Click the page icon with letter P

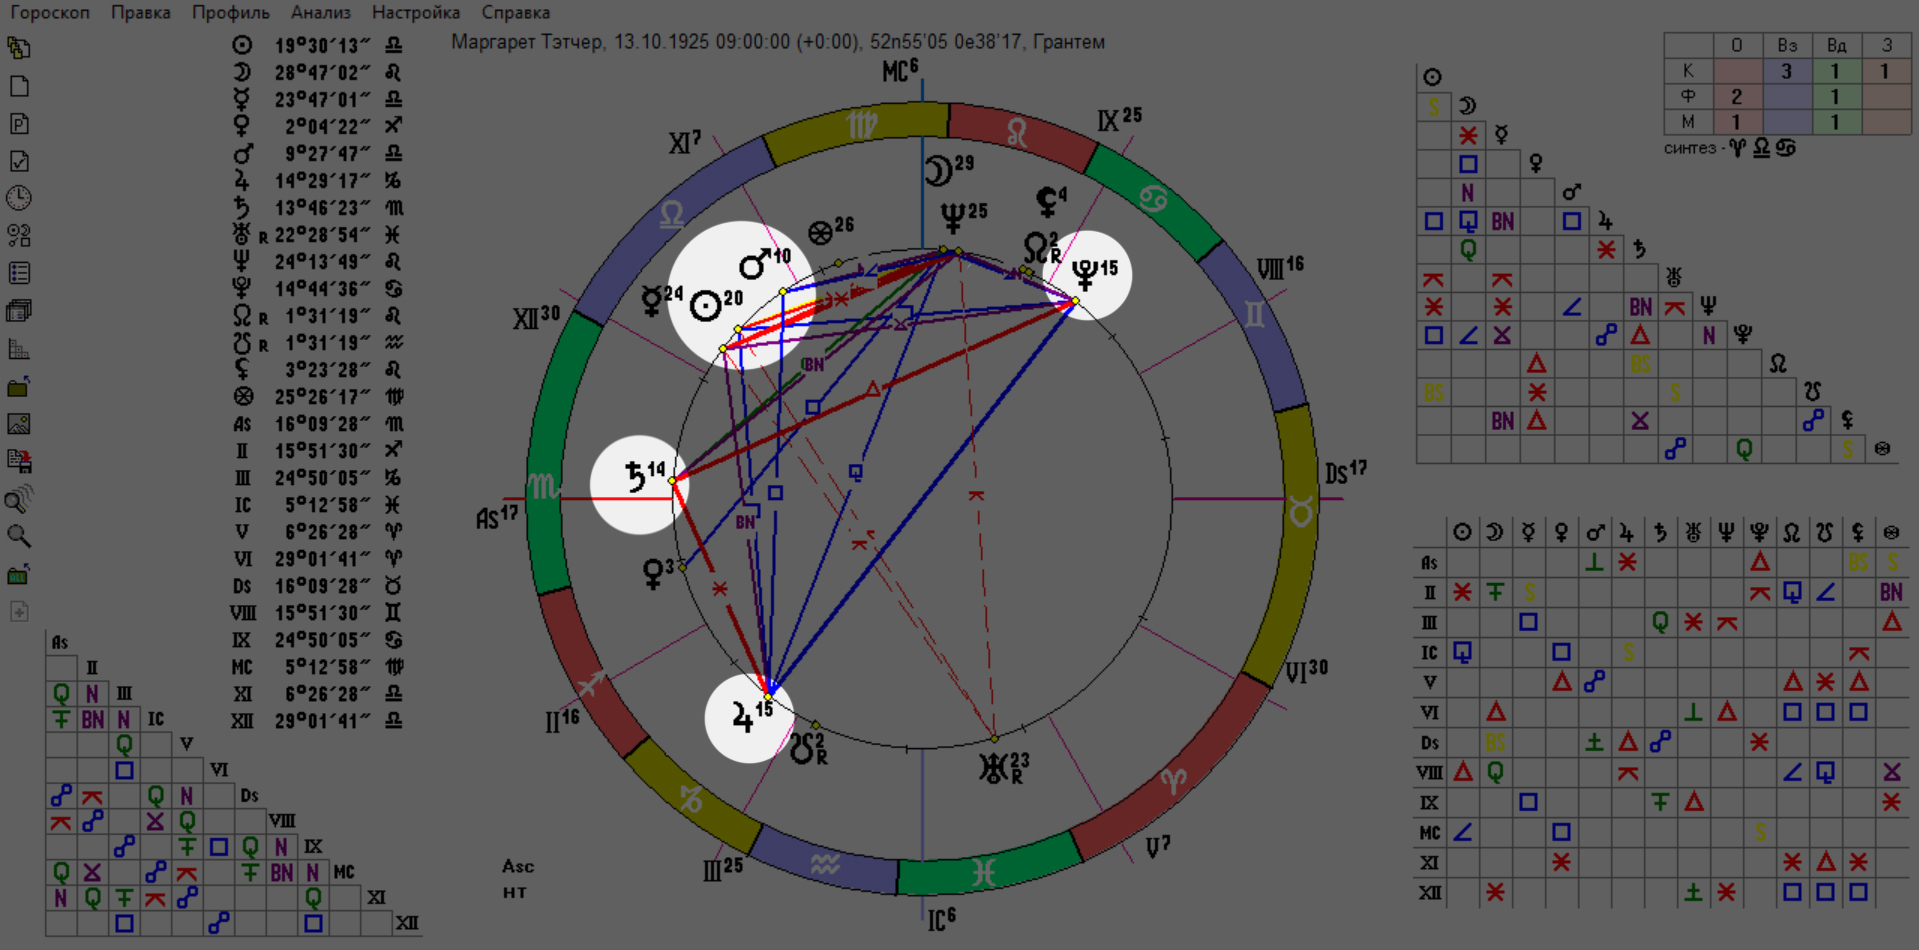[19, 123]
